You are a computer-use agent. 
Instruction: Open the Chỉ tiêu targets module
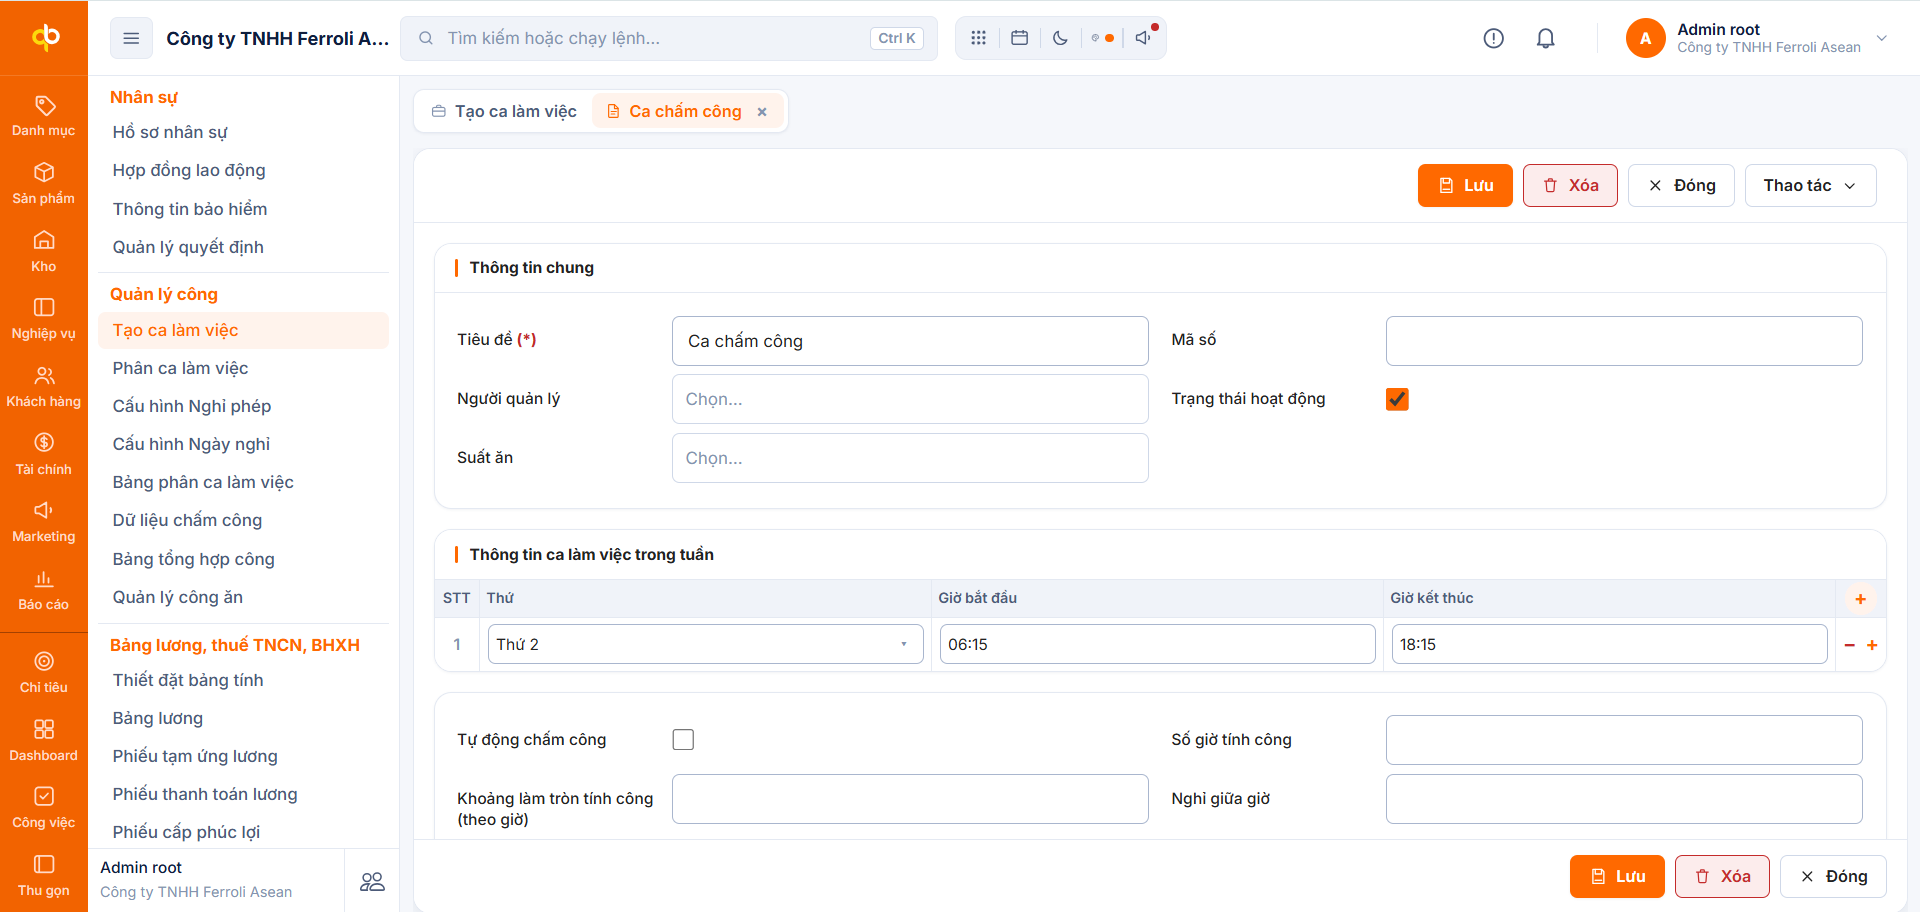(x=44, y=673)
